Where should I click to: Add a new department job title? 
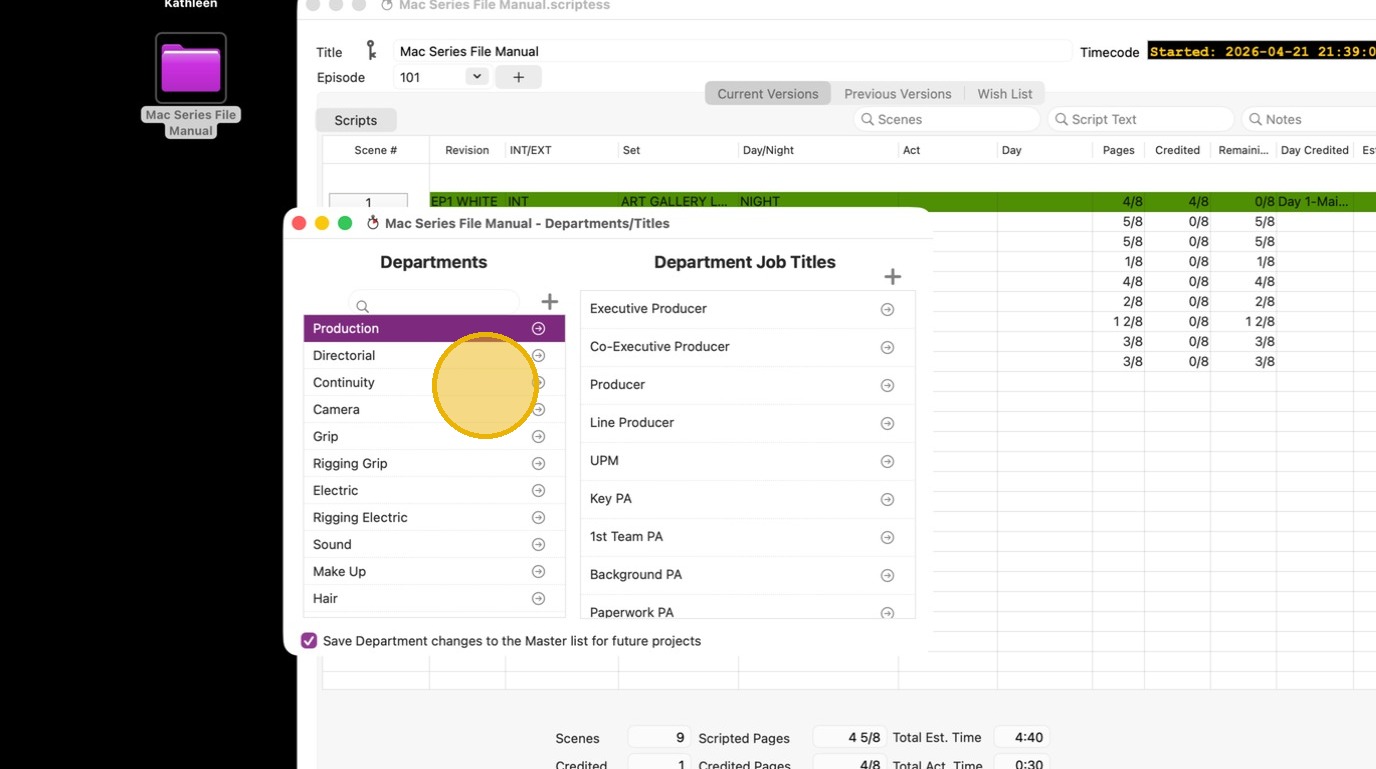click(x=893, y=277)
